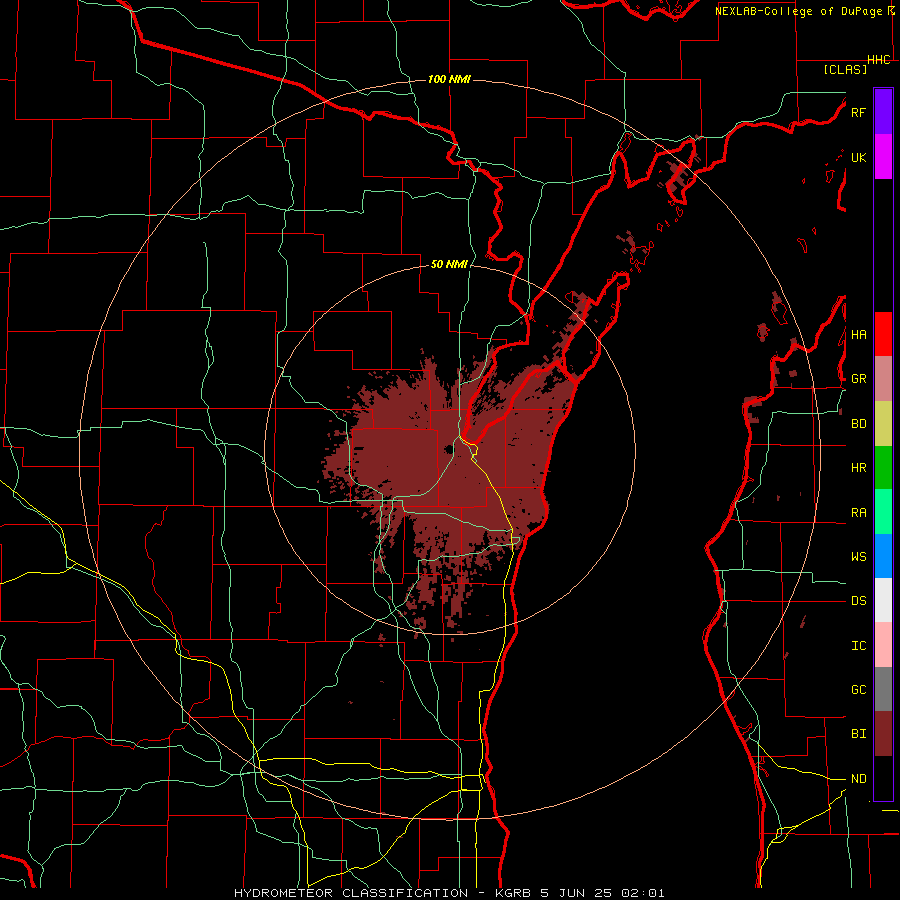Click the RF purple legend swatch
The image size is (900, 900).
(883, 112)
